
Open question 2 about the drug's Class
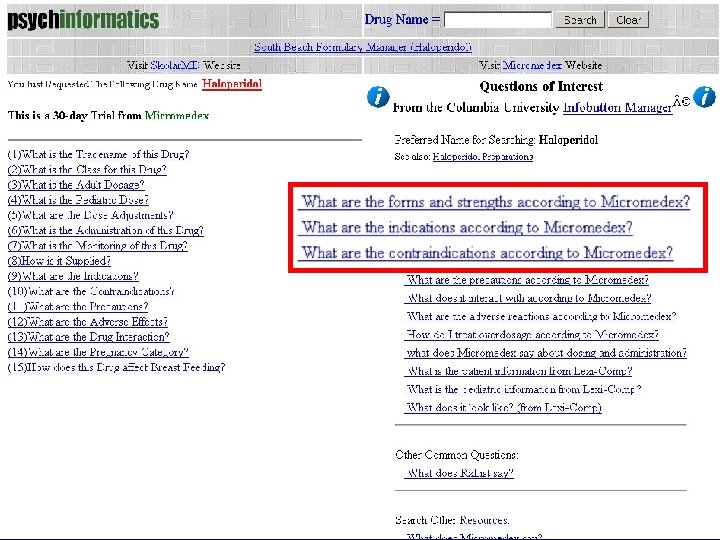coord(87,169)
